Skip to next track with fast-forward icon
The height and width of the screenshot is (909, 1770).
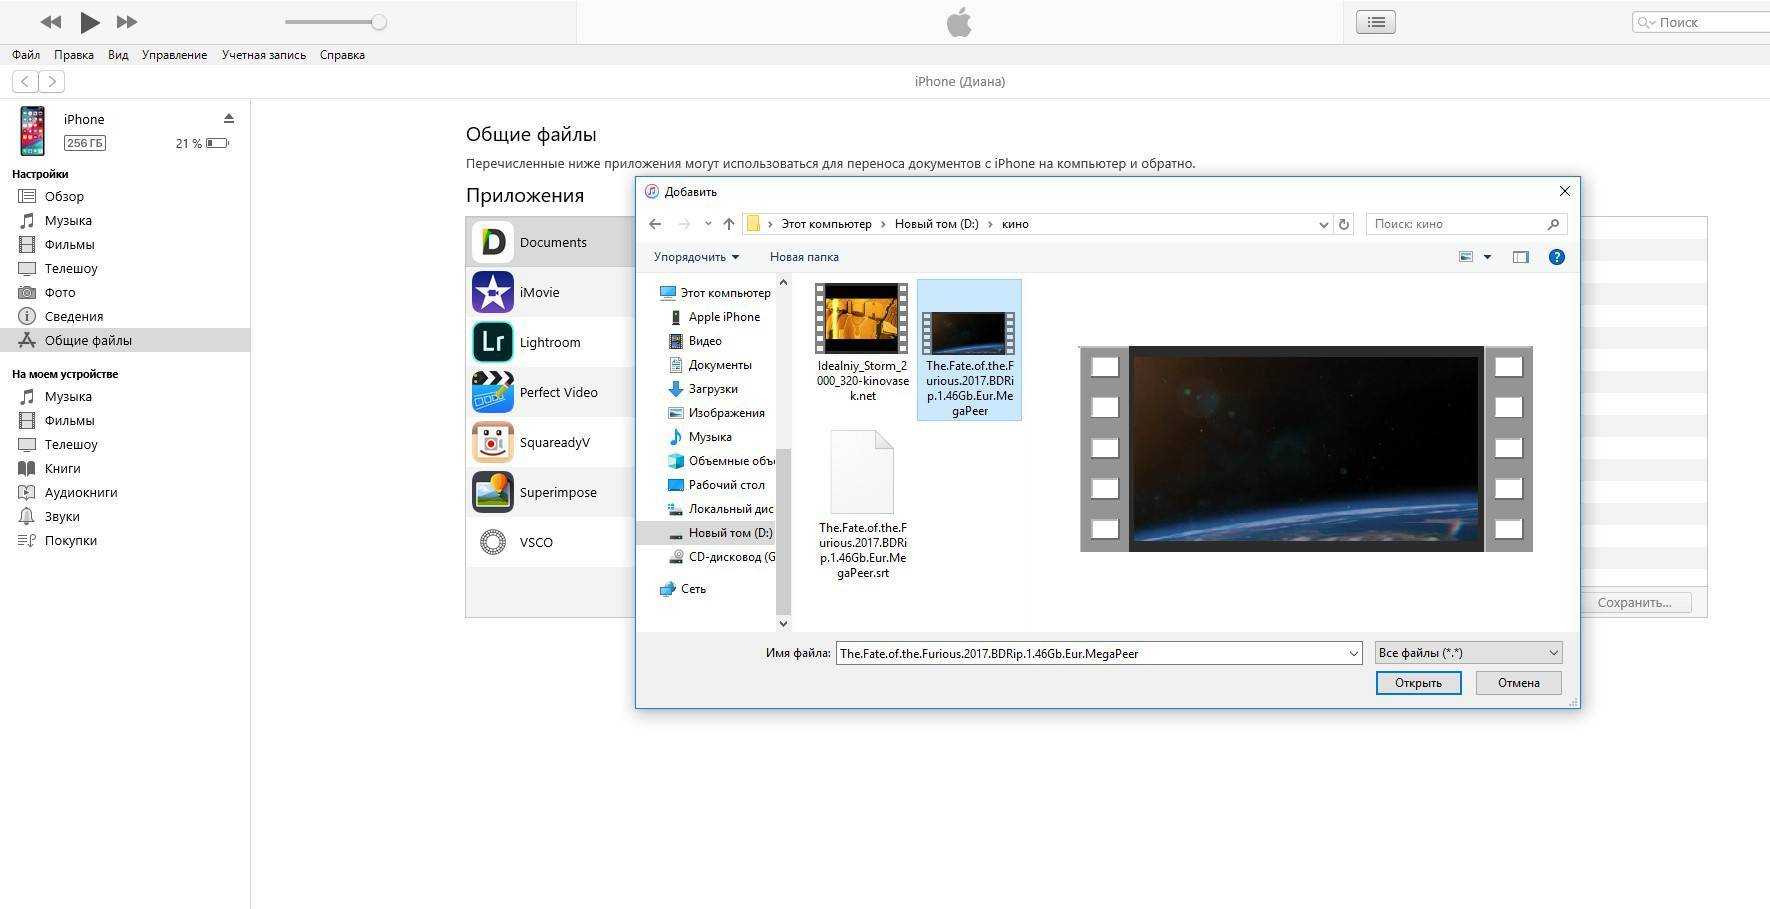127,22
